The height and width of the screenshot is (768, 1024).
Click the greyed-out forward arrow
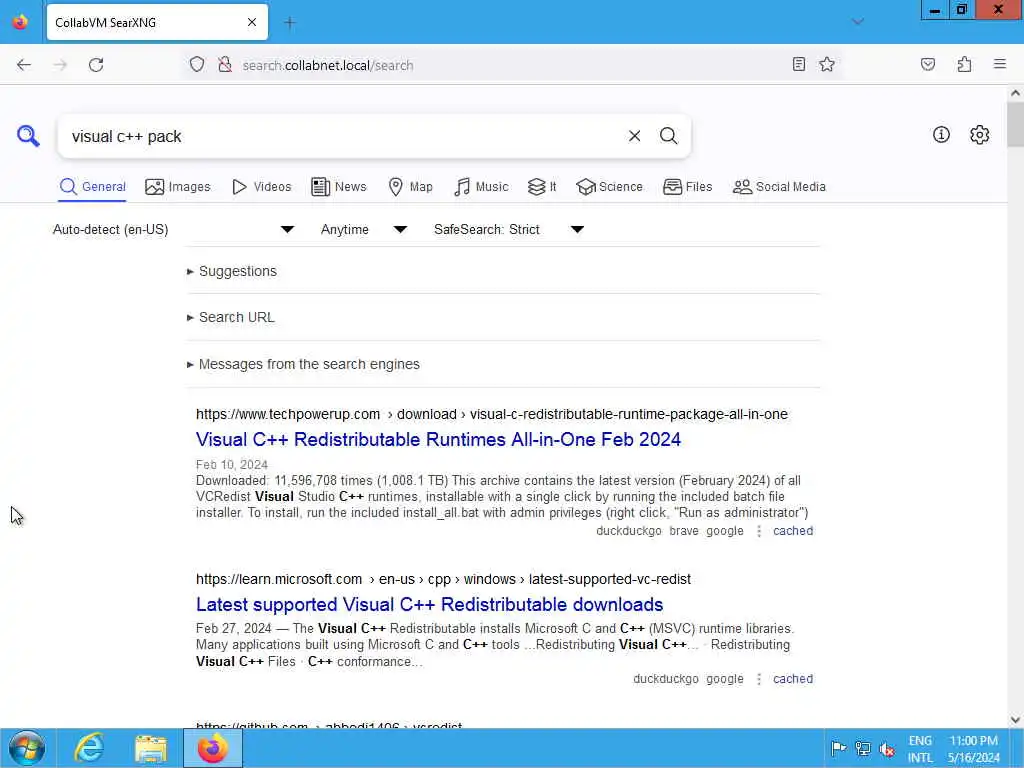pyautogui.click(x=60, y=65)
